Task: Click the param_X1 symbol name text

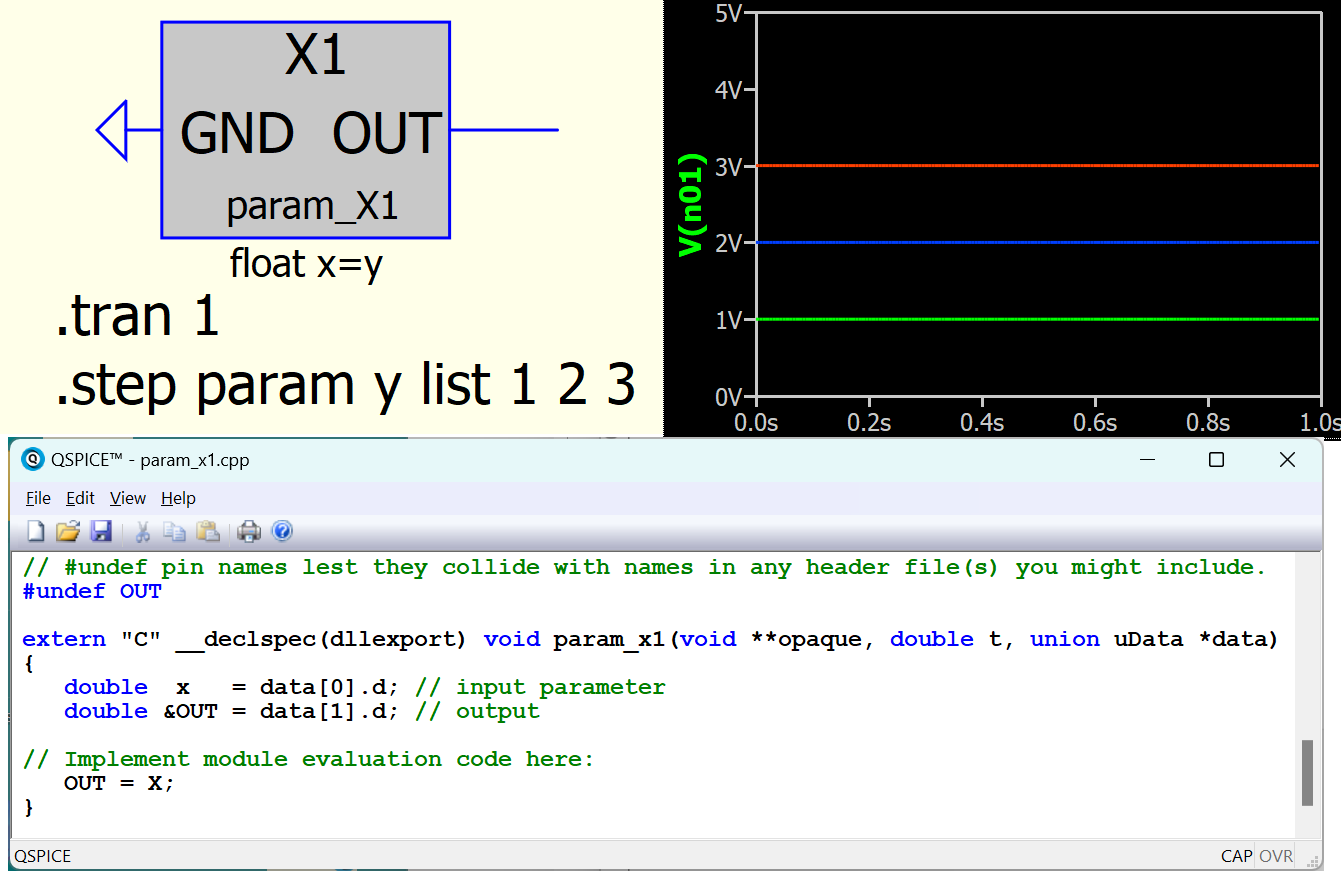Action: (312, 207)
